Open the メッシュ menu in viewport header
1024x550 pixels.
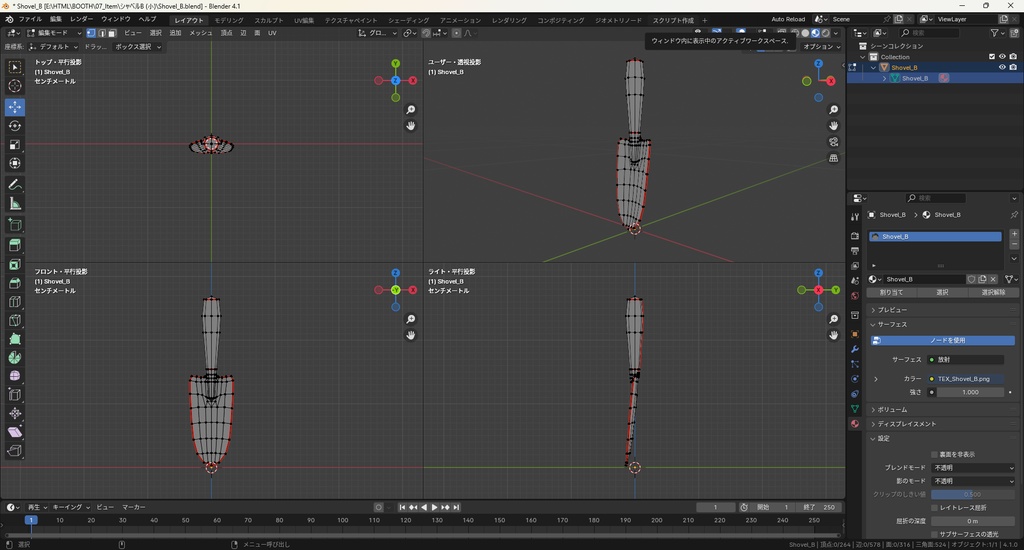200,33
